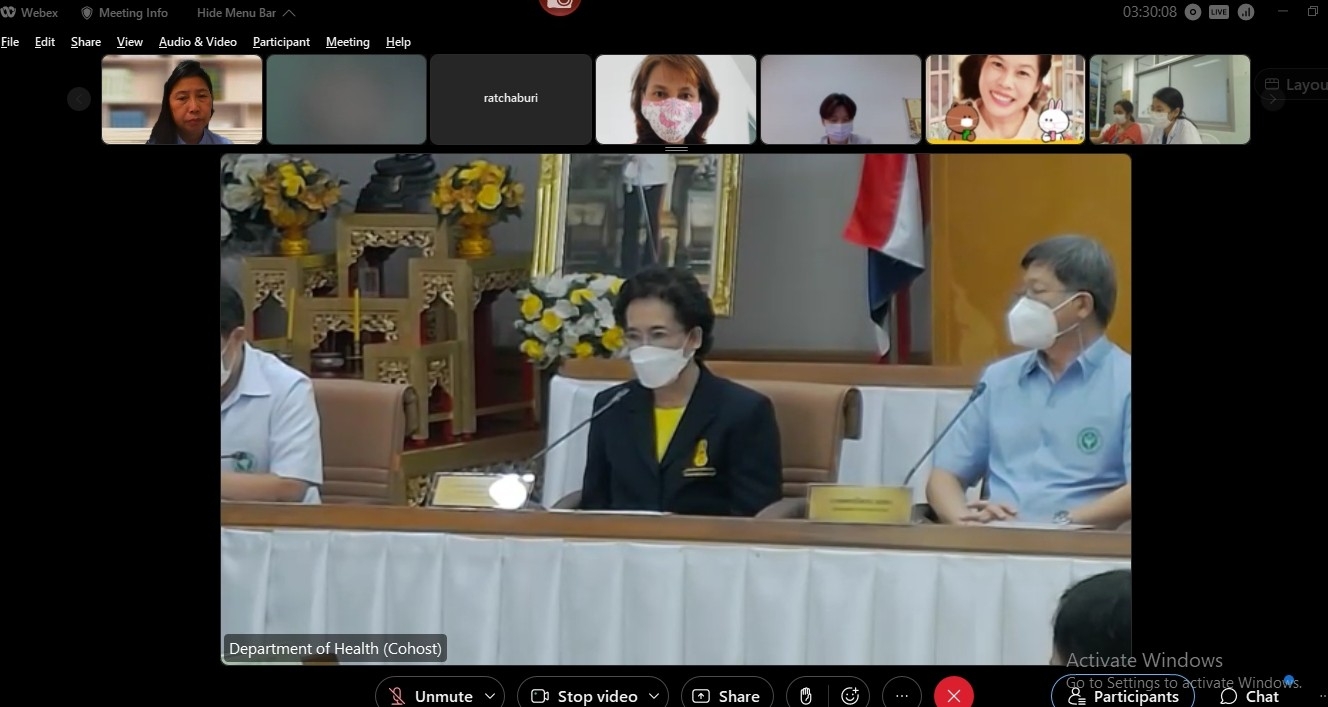Select thumbnail of masked person against white wall
1328x707 pixels.
(841, 99)
